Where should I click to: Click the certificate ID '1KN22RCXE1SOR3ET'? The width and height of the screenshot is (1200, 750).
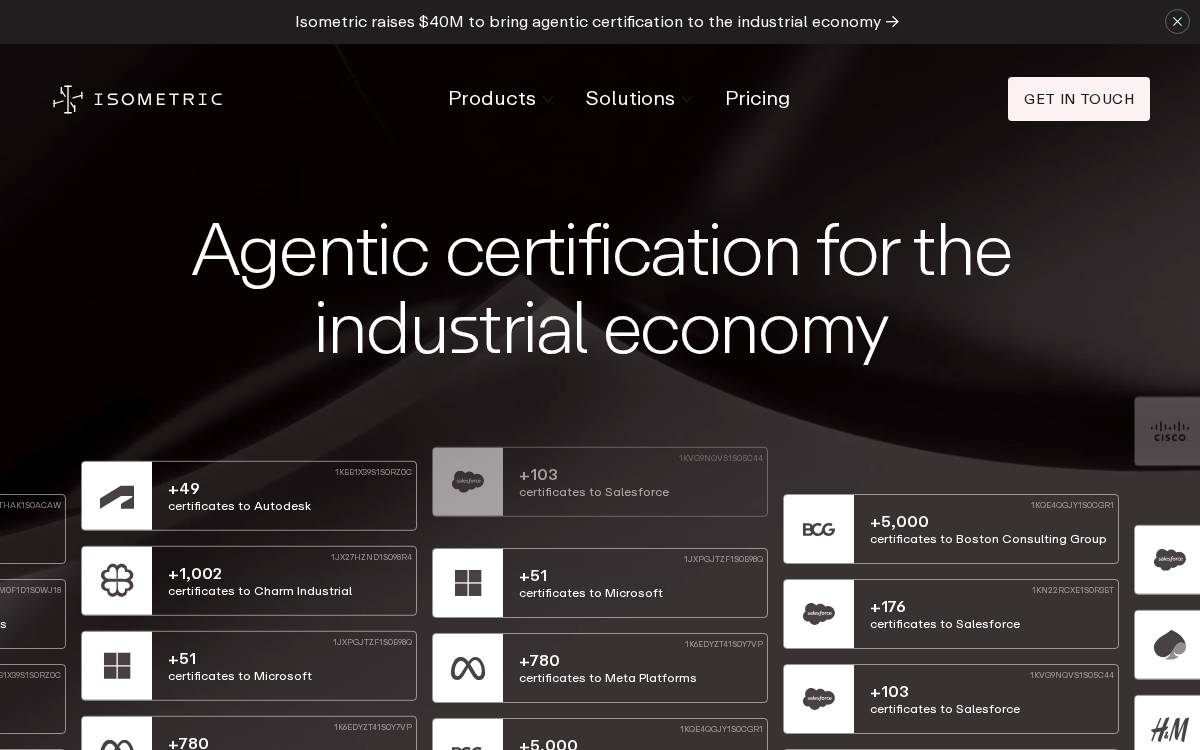(x=1073, y=590)
